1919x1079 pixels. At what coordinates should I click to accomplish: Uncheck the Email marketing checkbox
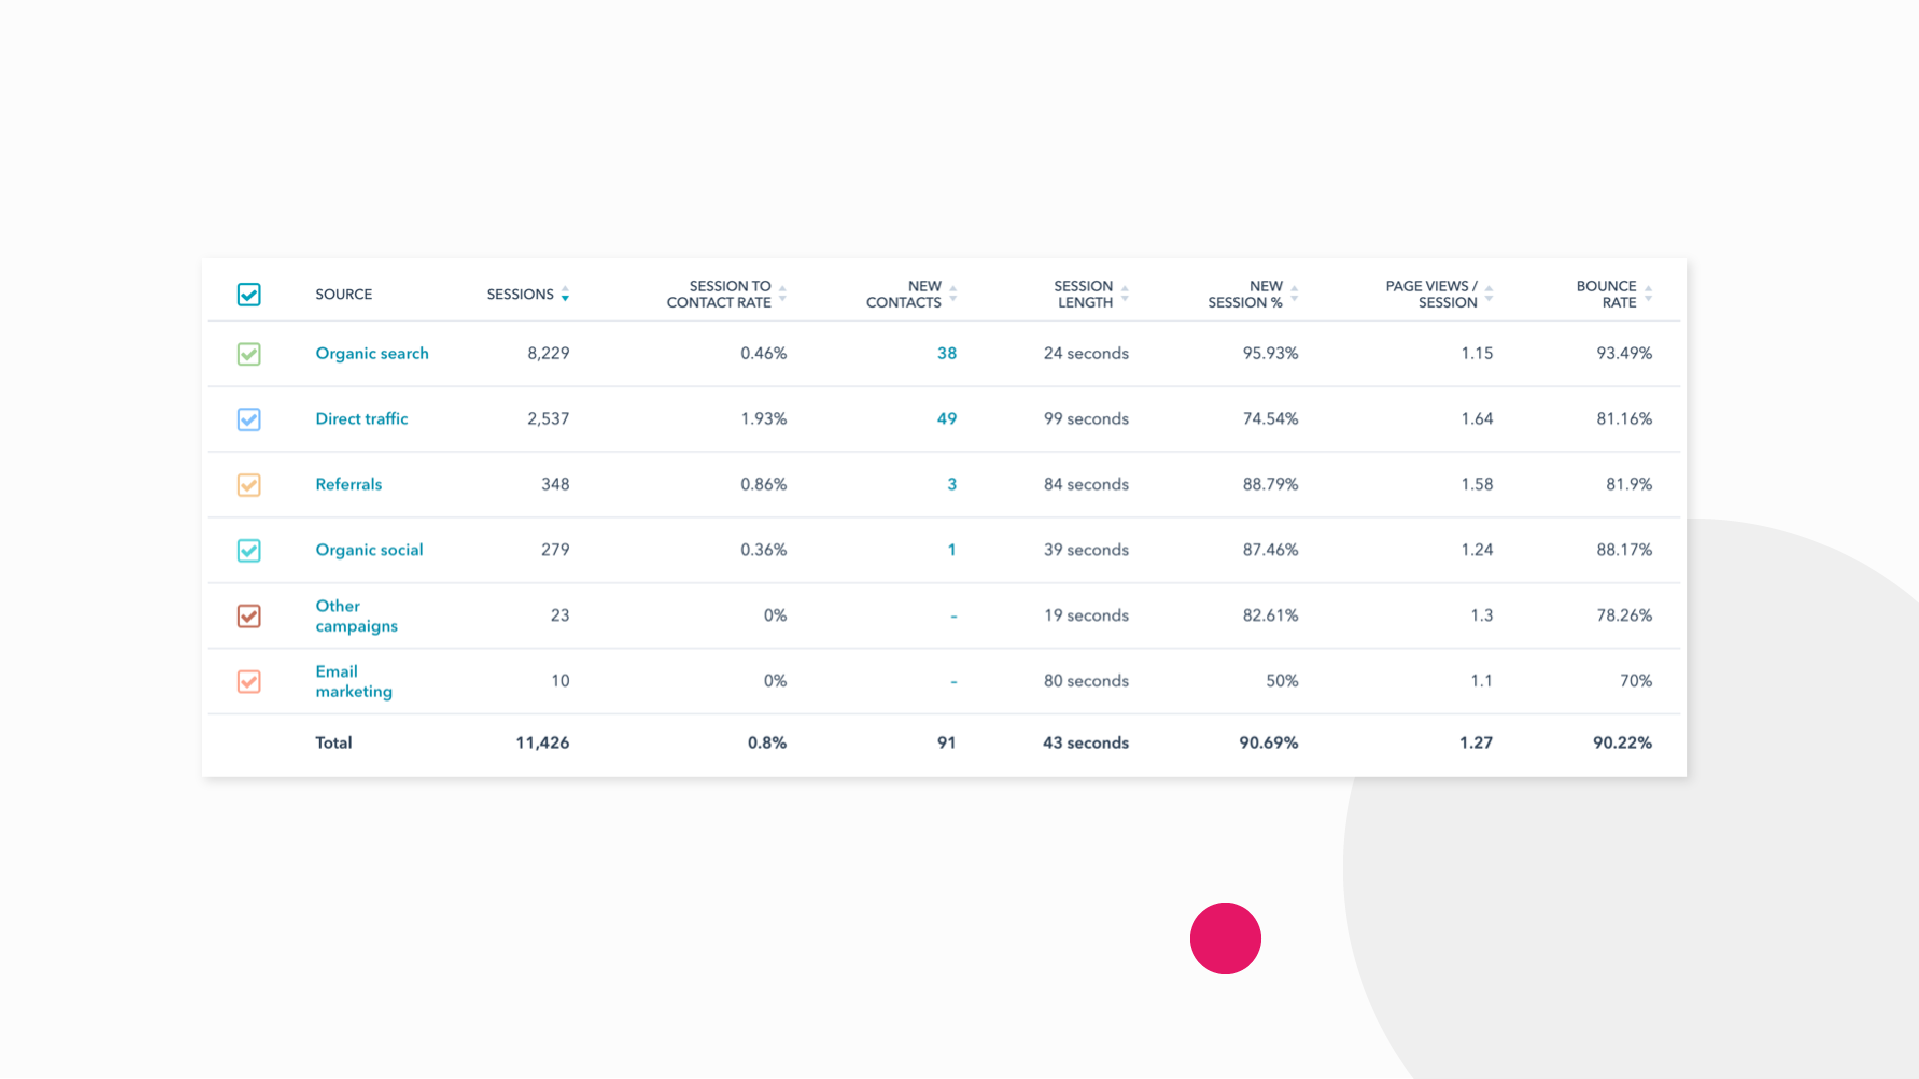pyautogui.click(x=249, y=681)
